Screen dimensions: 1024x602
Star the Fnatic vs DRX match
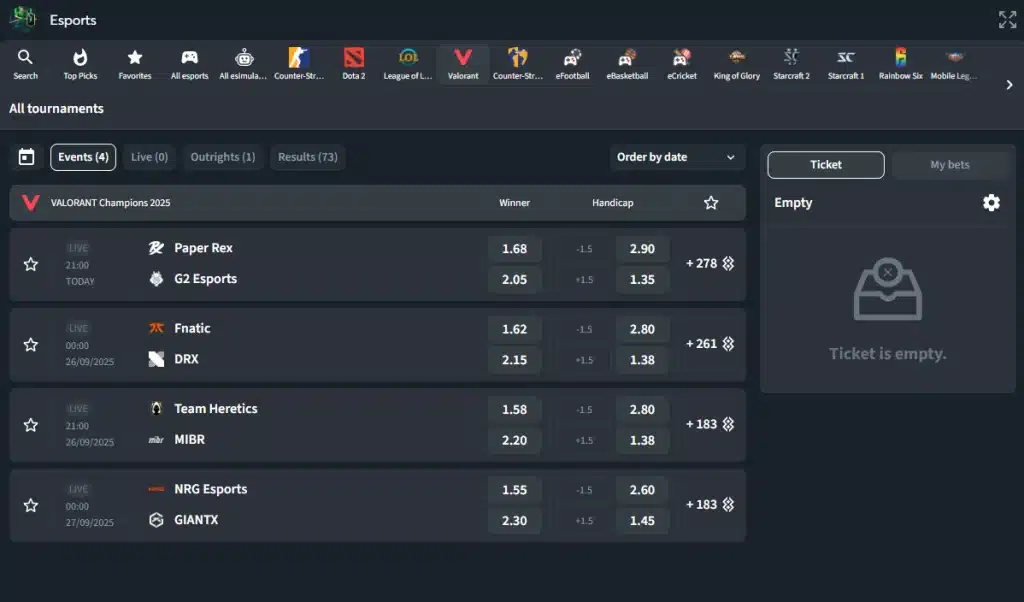[x=31, y=344]
